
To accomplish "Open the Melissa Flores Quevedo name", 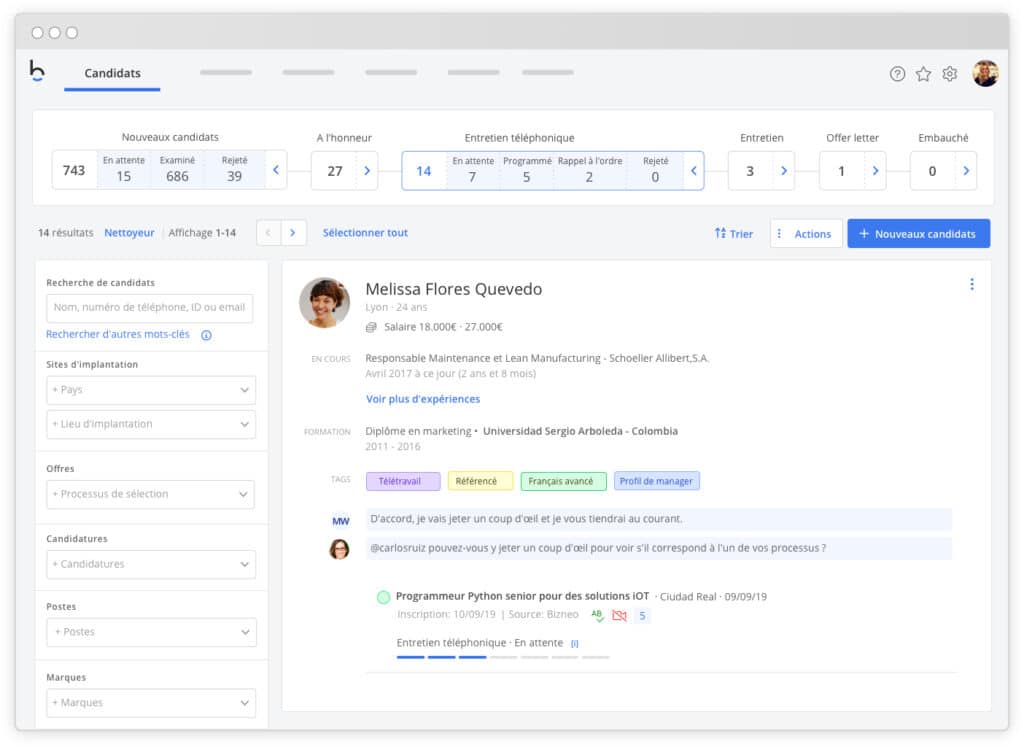I will [x=453, y=289].
